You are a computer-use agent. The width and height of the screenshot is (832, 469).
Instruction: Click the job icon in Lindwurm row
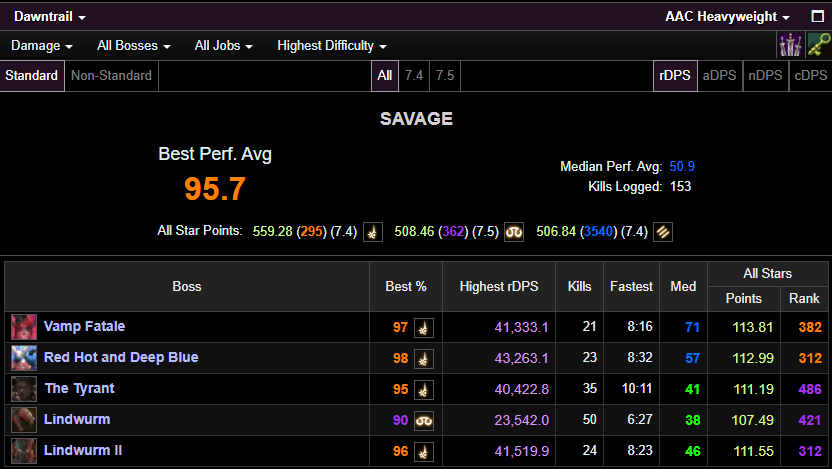coord(423,421)
